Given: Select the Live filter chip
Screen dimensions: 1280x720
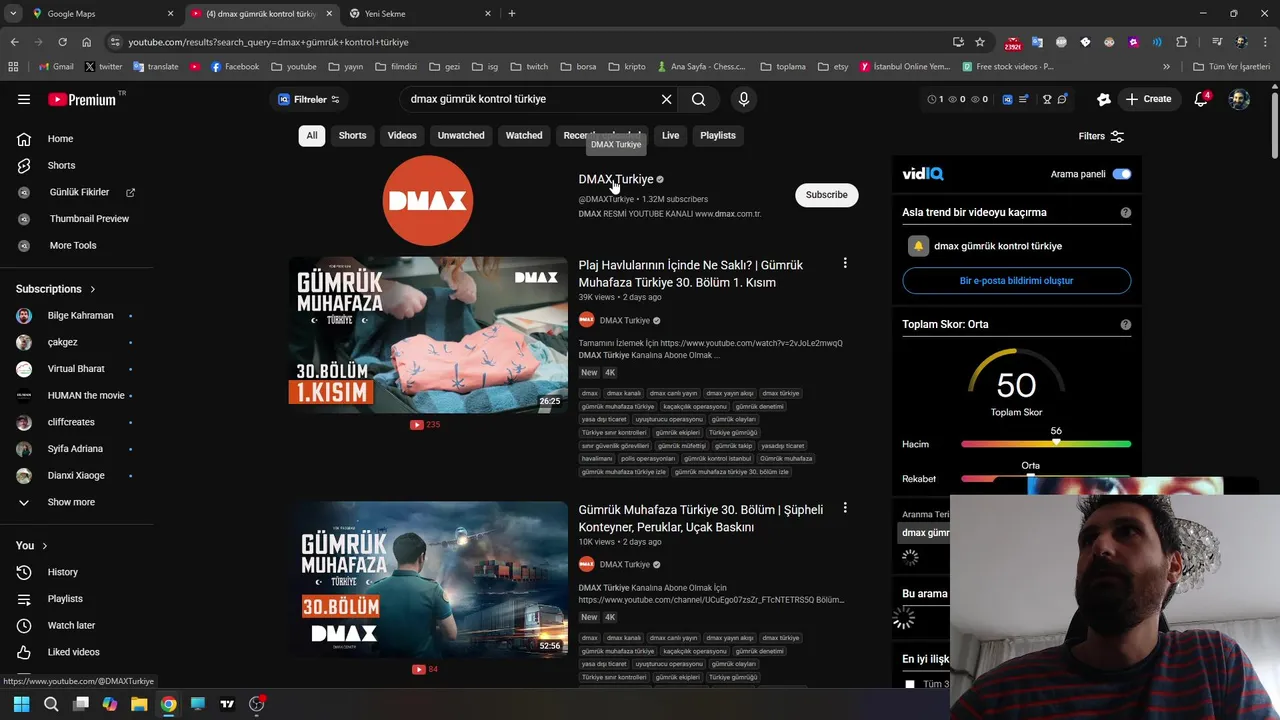Looking at the screenshot, I should pyautogui.click(x=670, y=136).
